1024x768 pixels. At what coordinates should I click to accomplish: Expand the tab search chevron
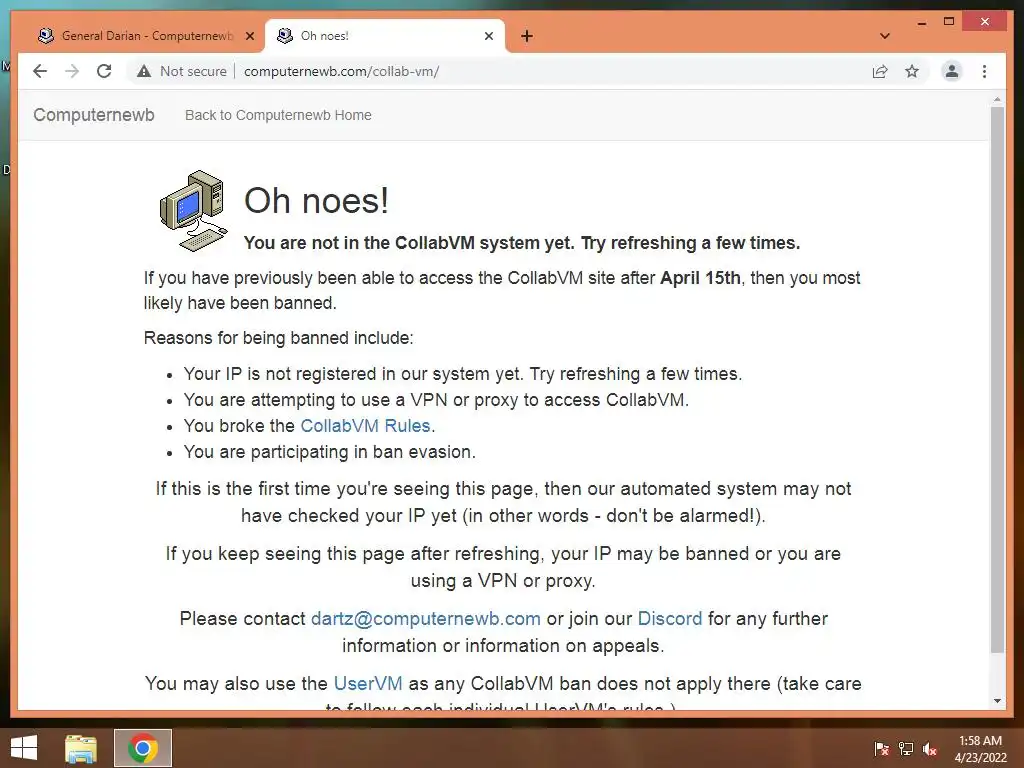point(885,36)
